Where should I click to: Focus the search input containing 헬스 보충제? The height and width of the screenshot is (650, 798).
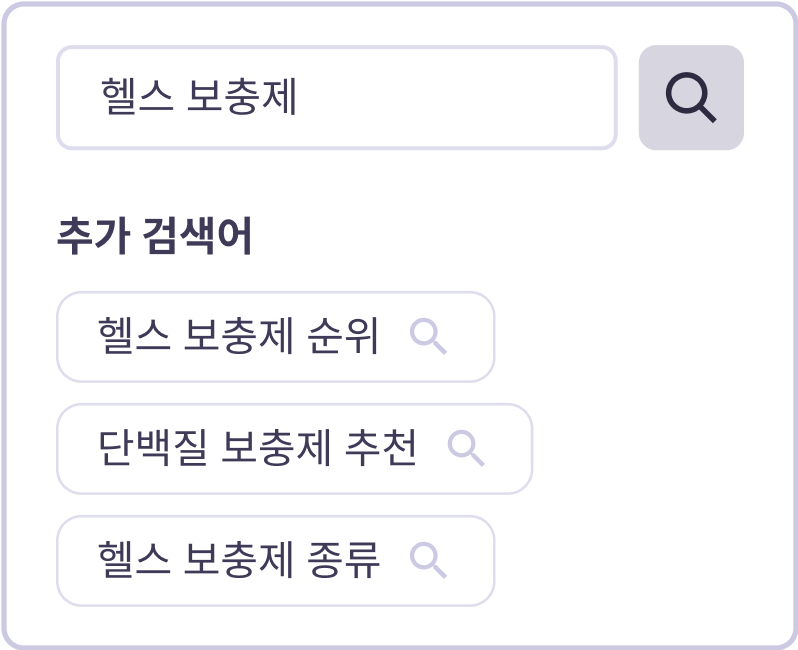pyautogui.click(x=336, y=98)
